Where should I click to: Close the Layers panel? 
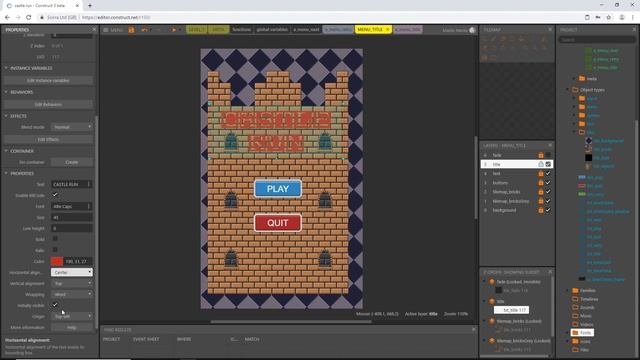coord(550,145)
